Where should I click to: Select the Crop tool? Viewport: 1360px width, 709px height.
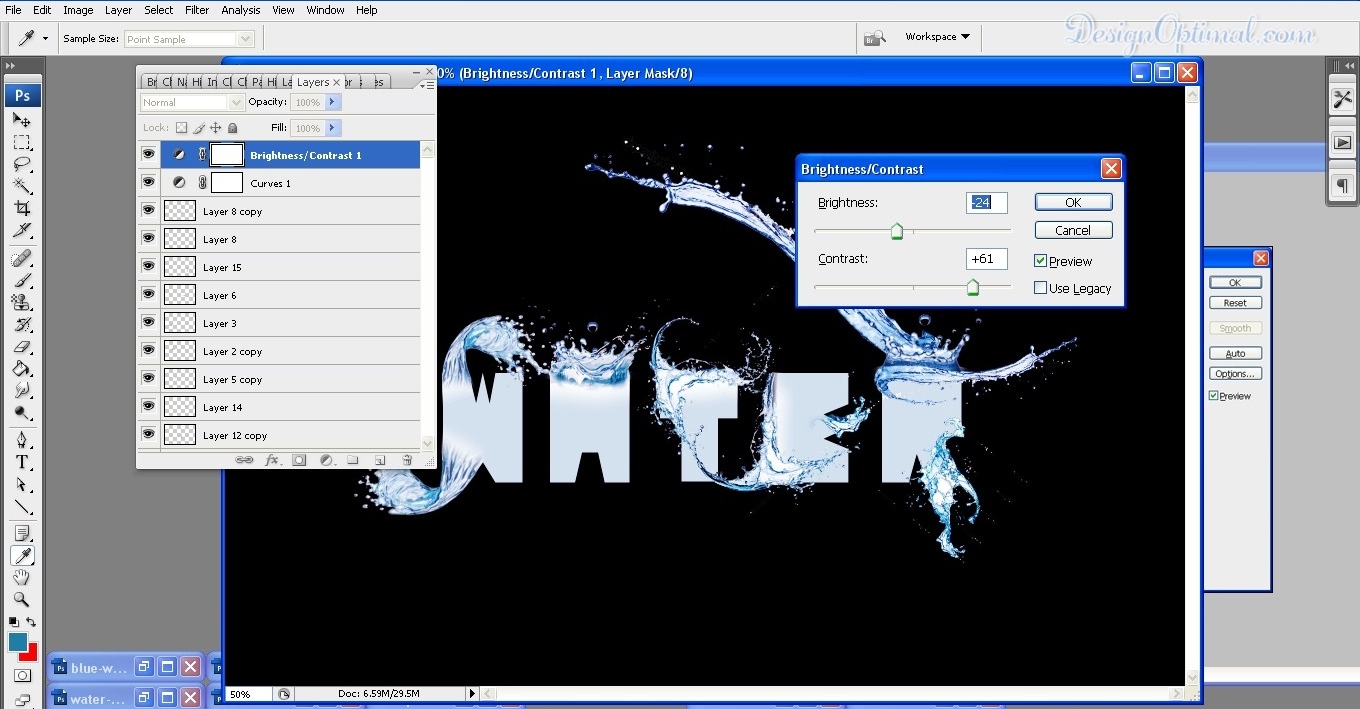[22, 208]
